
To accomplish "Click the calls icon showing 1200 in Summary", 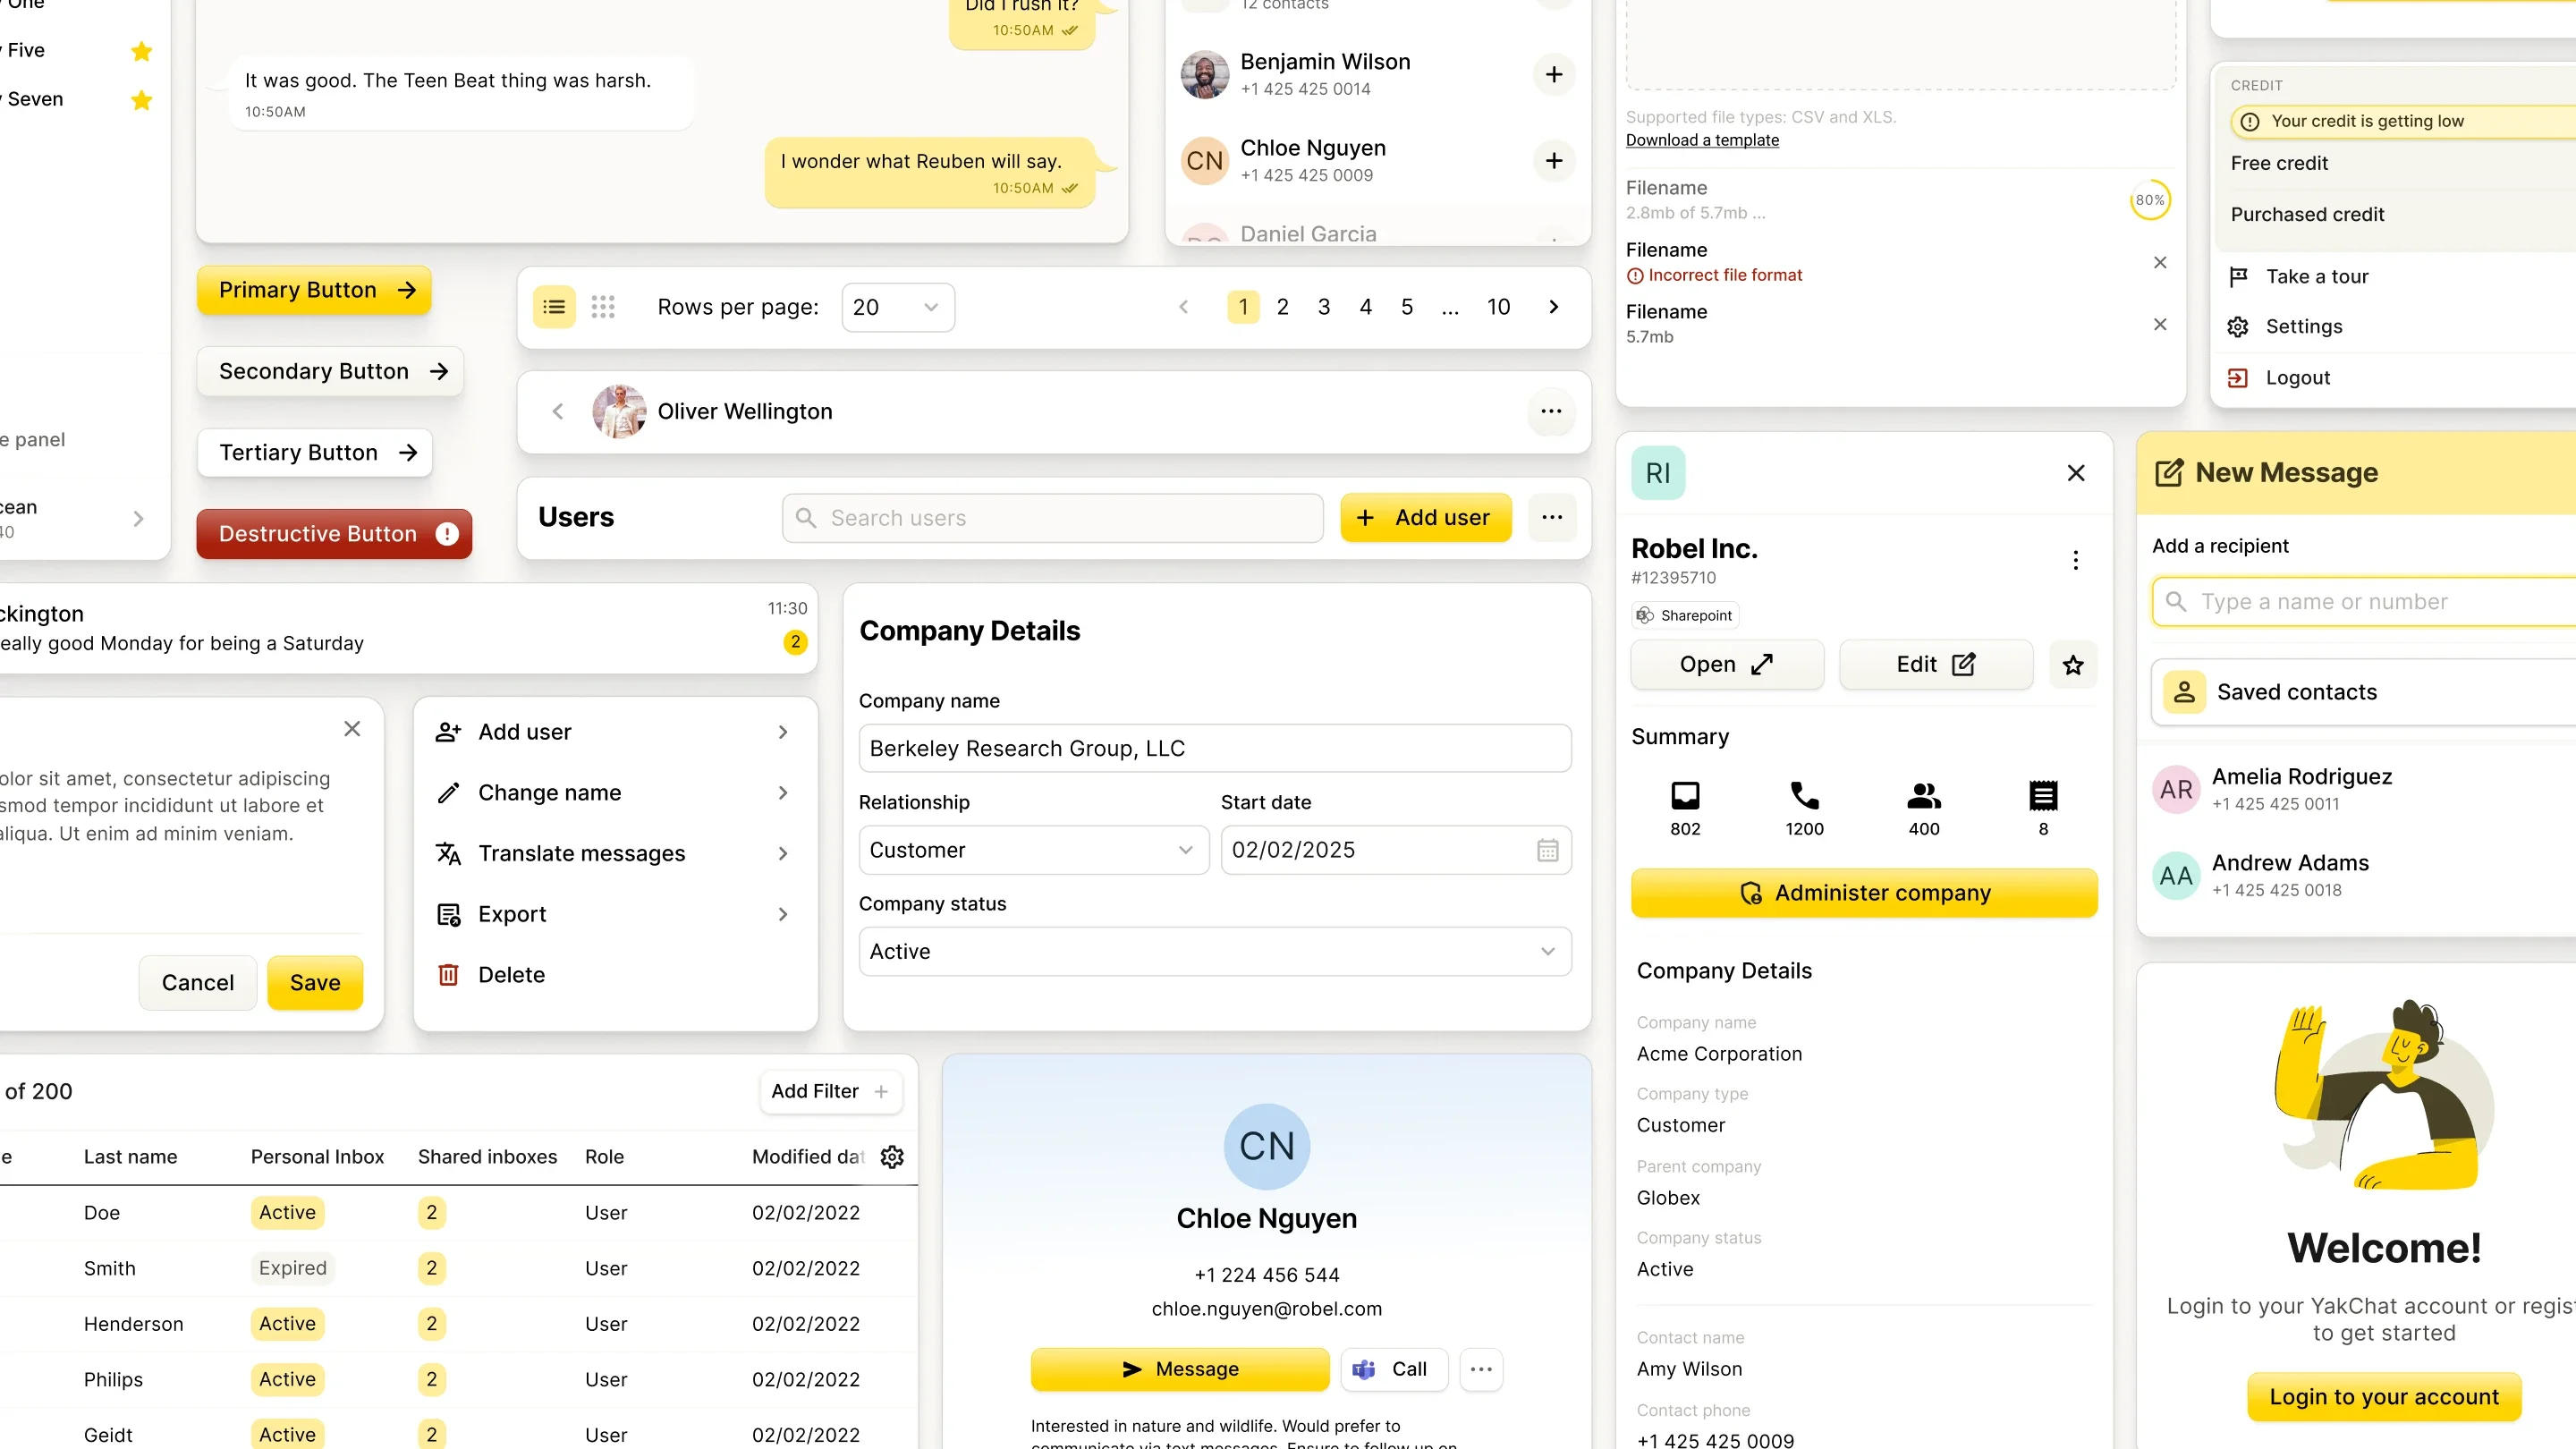I will pos(1805,795).
